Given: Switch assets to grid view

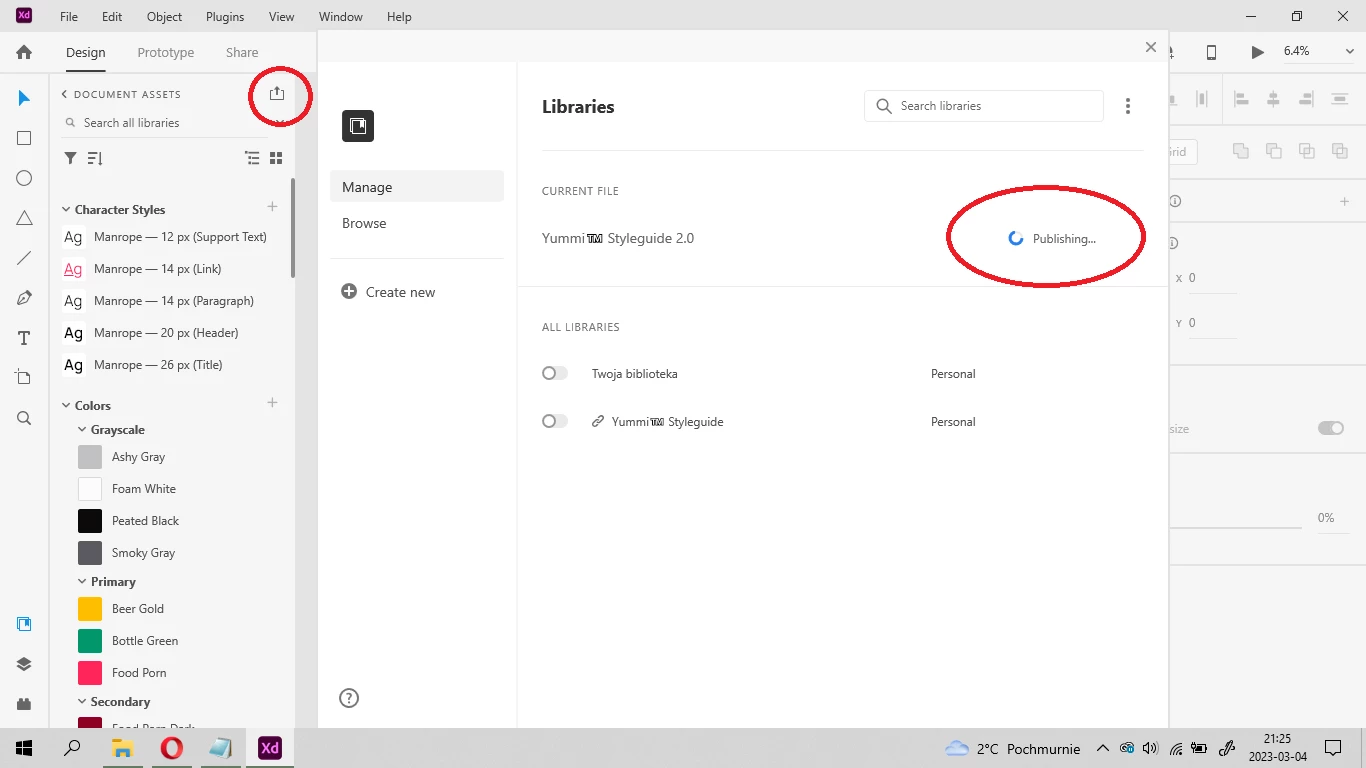Looking at the screenshot, I should pos(276,158).
